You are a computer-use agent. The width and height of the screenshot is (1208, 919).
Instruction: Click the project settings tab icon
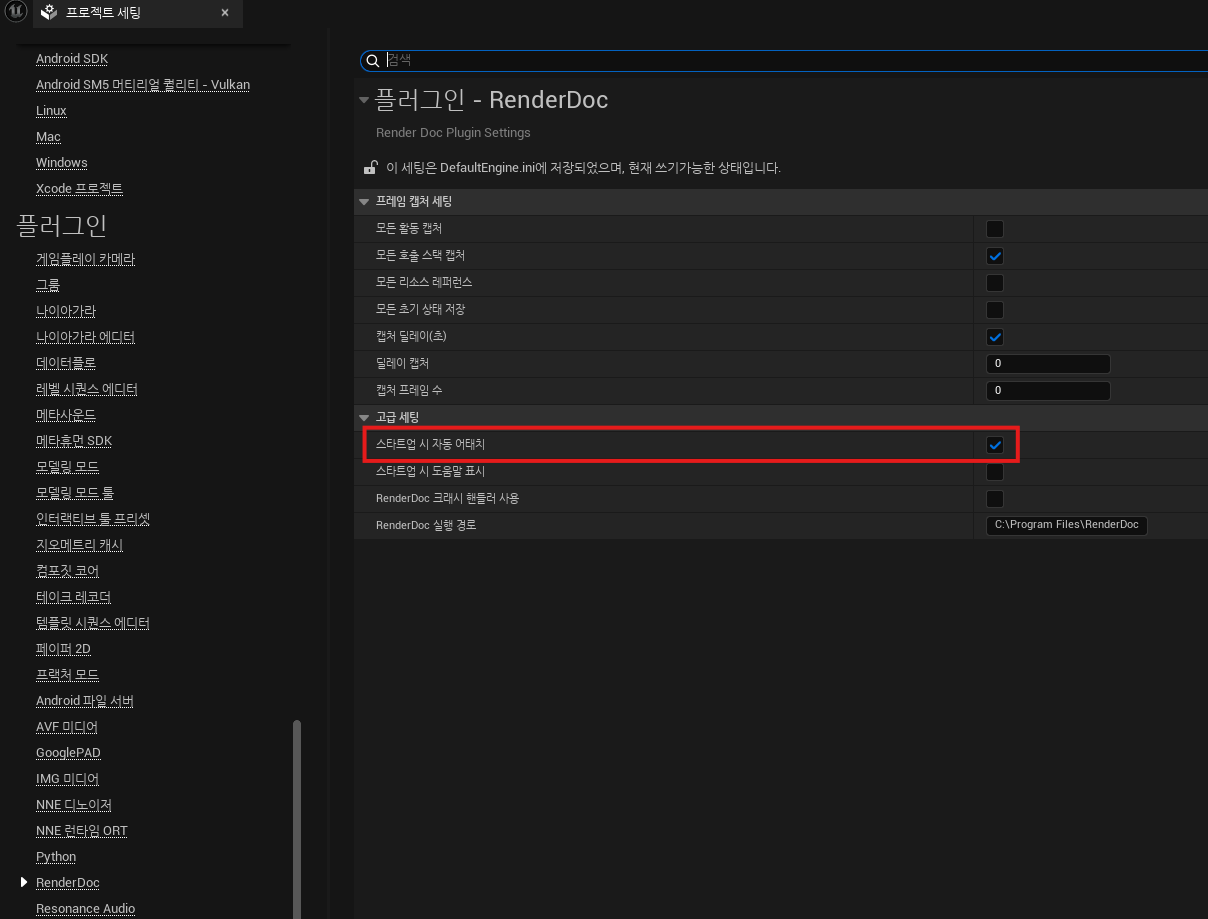48,13
